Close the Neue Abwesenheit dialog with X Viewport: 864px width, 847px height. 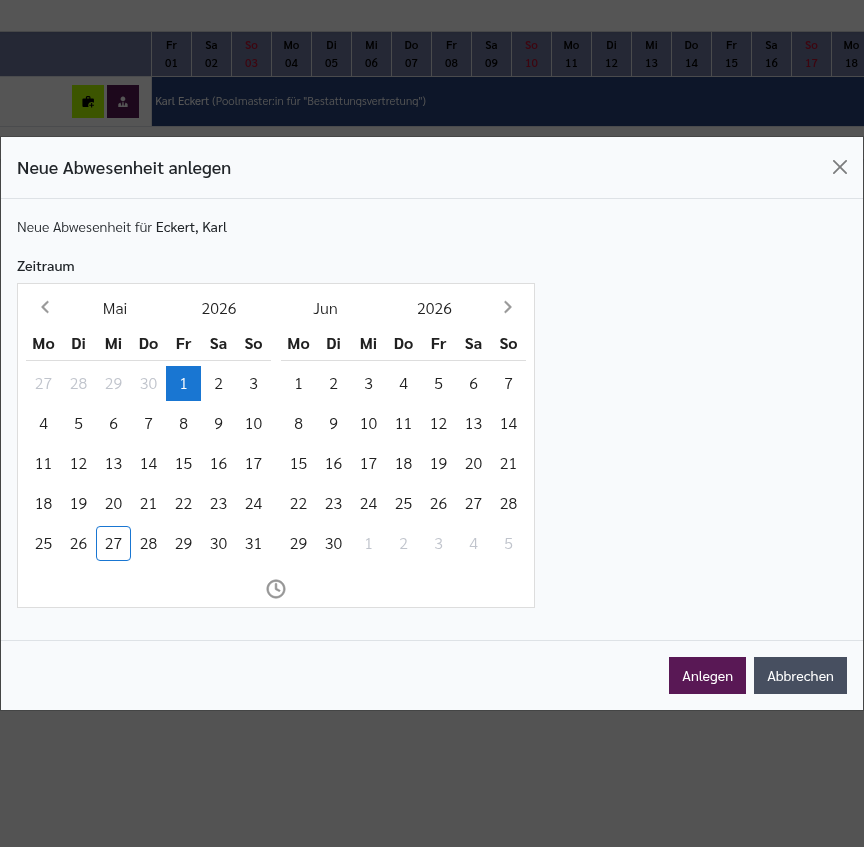pyautogui.click(x=839, y=167)
